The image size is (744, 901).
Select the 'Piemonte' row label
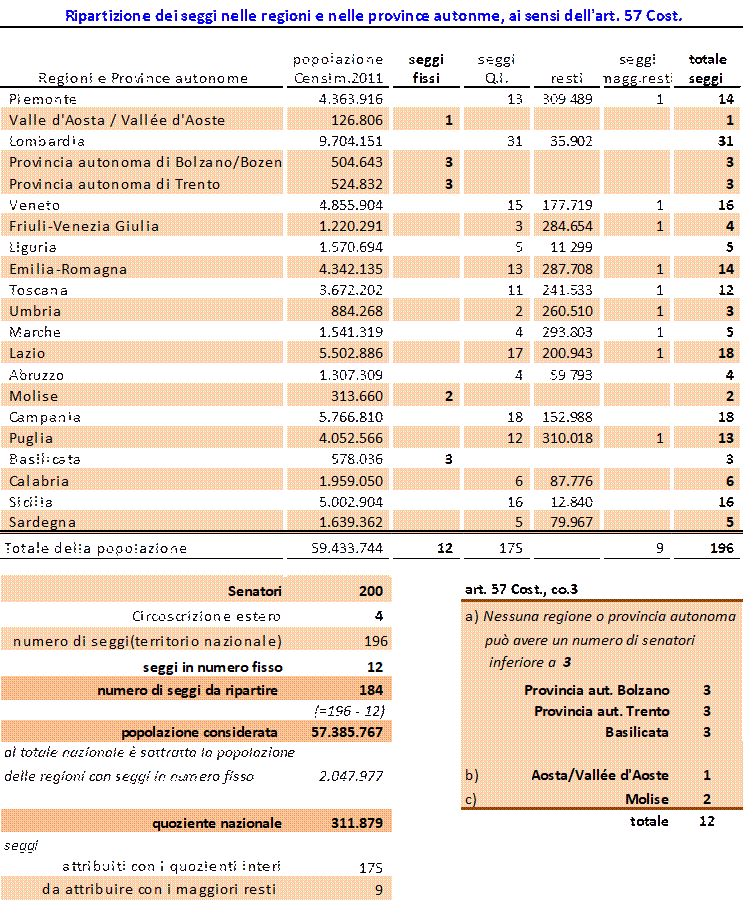pyautogui.click(x=43, y=99)
